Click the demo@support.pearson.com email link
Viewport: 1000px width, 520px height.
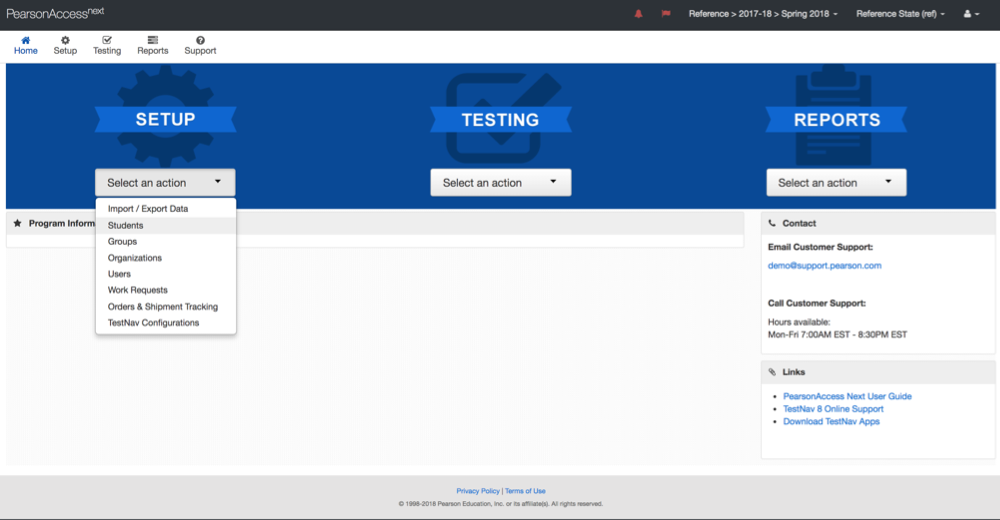coord(824,266)
